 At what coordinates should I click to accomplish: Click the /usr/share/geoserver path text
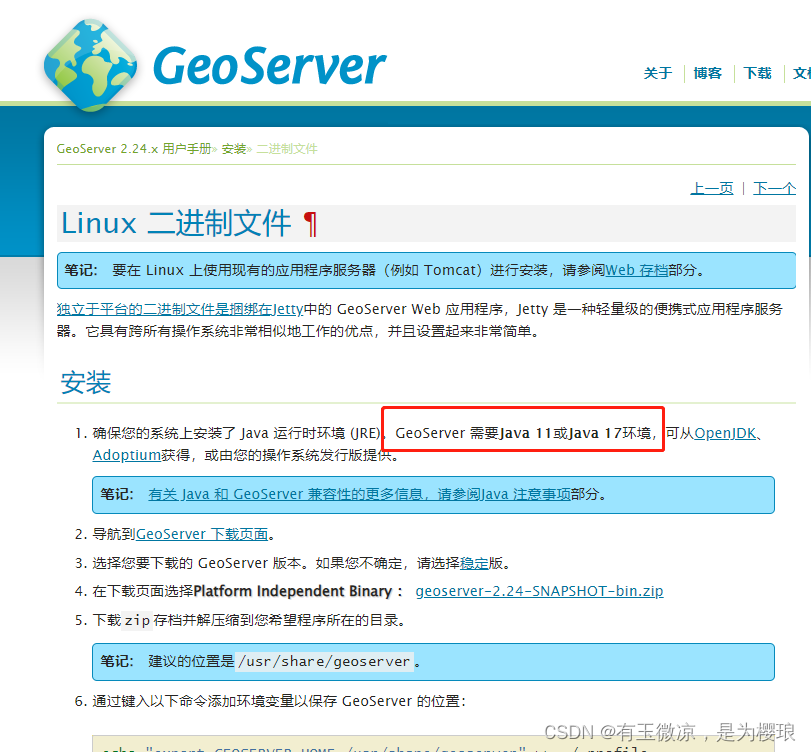pyautogui.click(x=324, y=661)
